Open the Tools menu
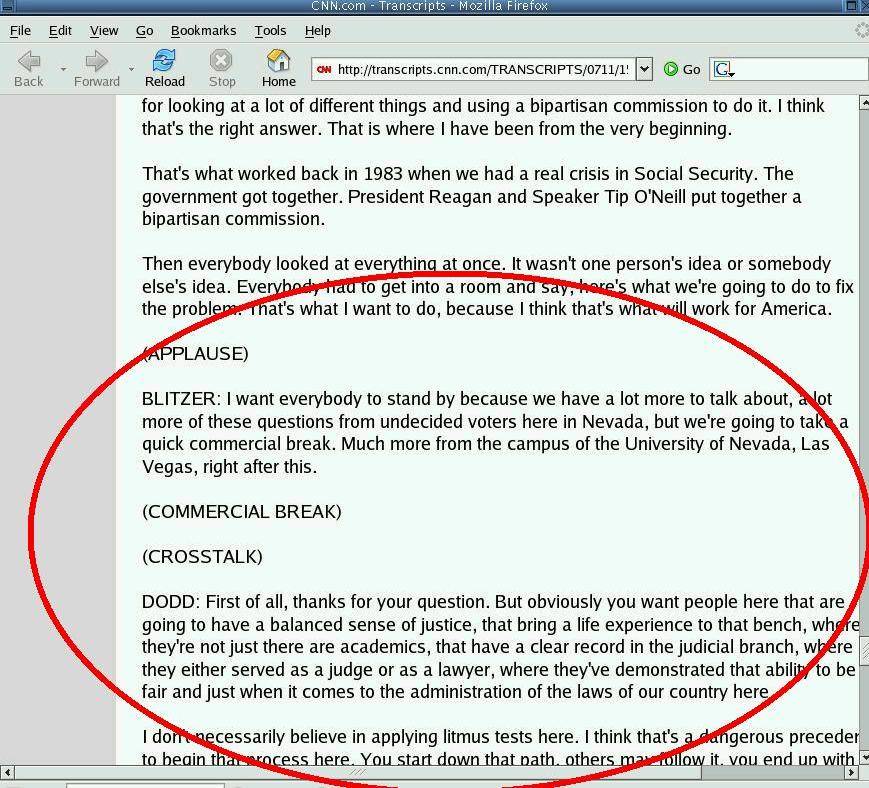 tap(270, 31)
